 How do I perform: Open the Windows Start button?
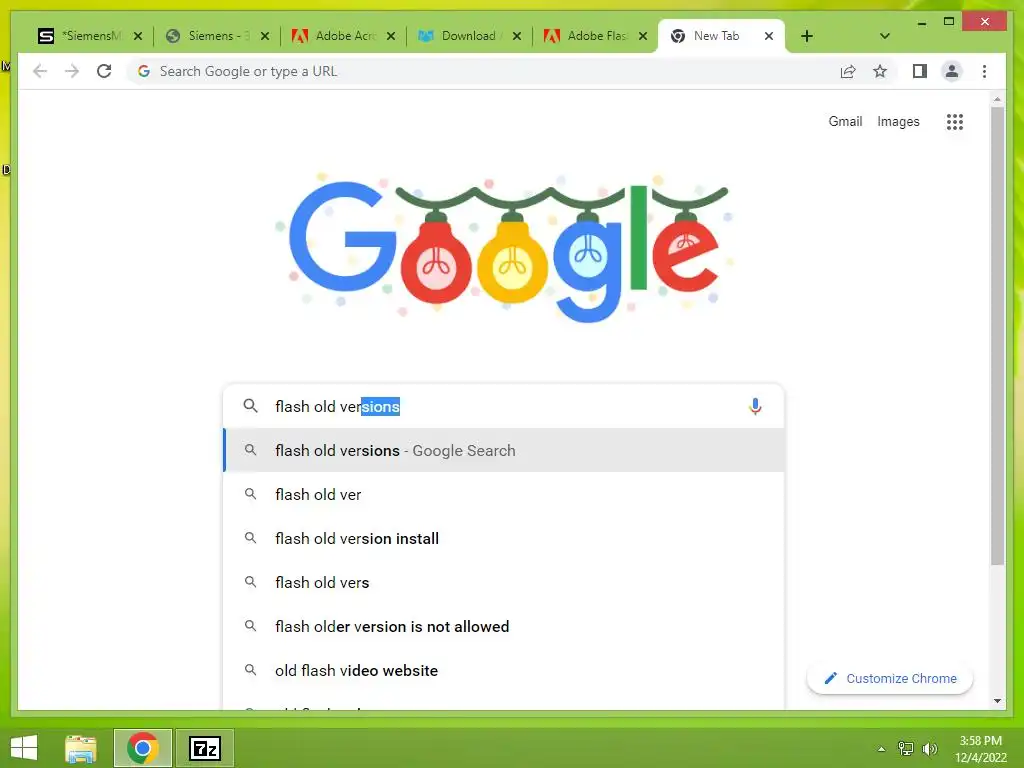[24, 748]
